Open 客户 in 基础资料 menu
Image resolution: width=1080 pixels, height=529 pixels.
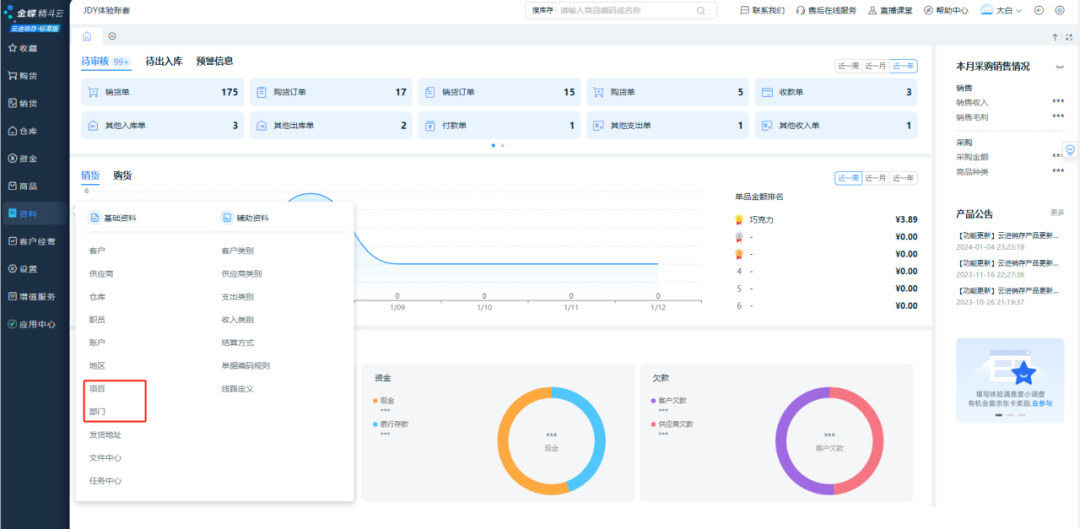click(97, 251)
